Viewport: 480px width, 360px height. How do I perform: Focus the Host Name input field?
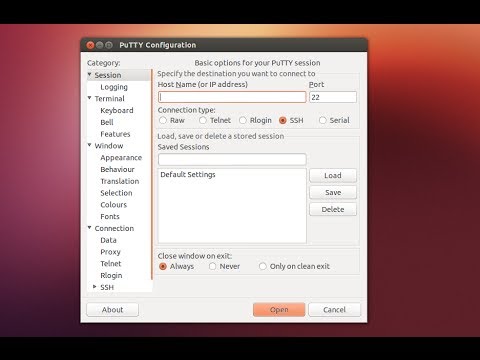pos(232,97)
